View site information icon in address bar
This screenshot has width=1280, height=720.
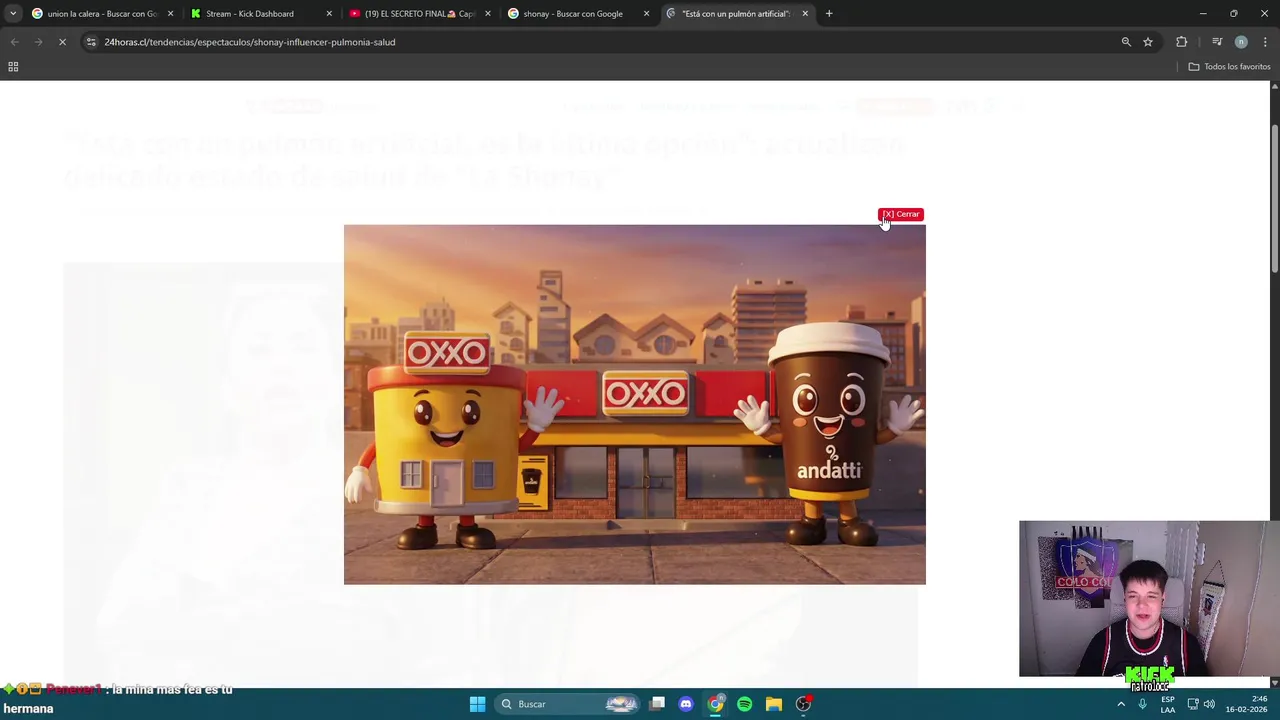point(91,42)
